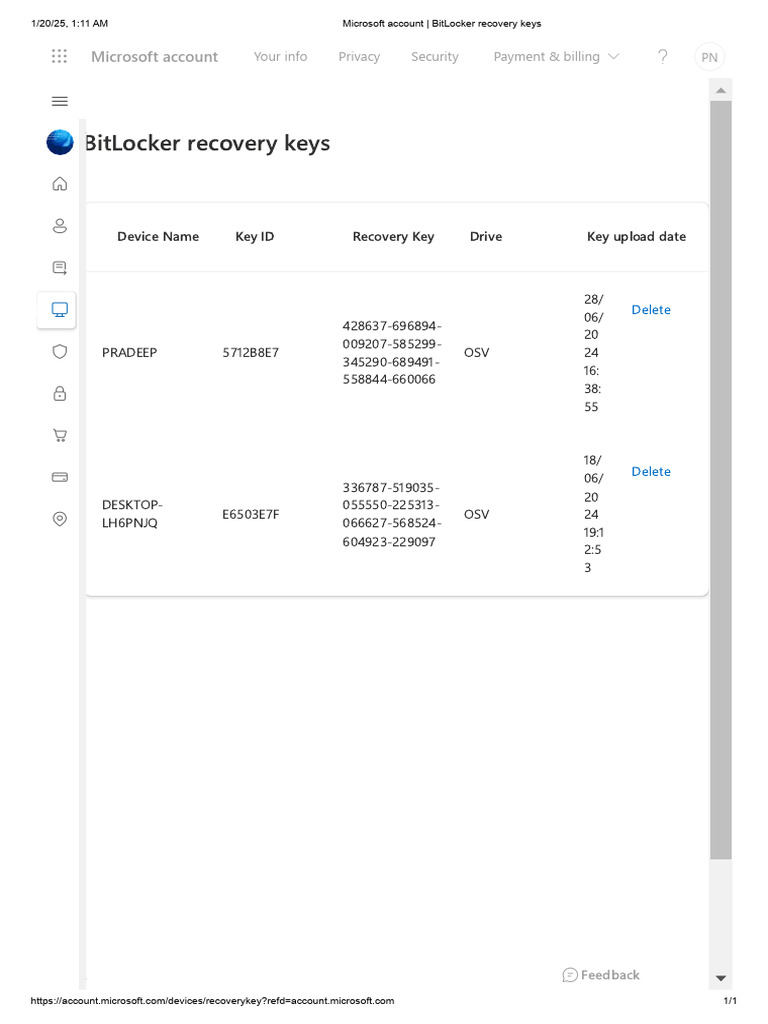The image size is (768, 1024).
Task: Open the Security tab in header
Action: [x=435, y=57]
